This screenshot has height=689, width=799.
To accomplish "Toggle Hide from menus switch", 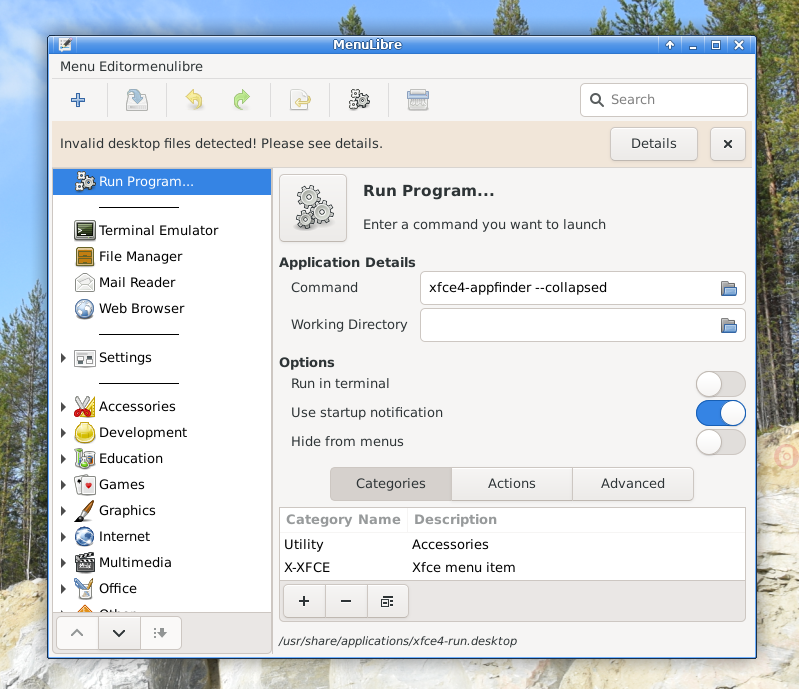I will [x=721, y=442].
